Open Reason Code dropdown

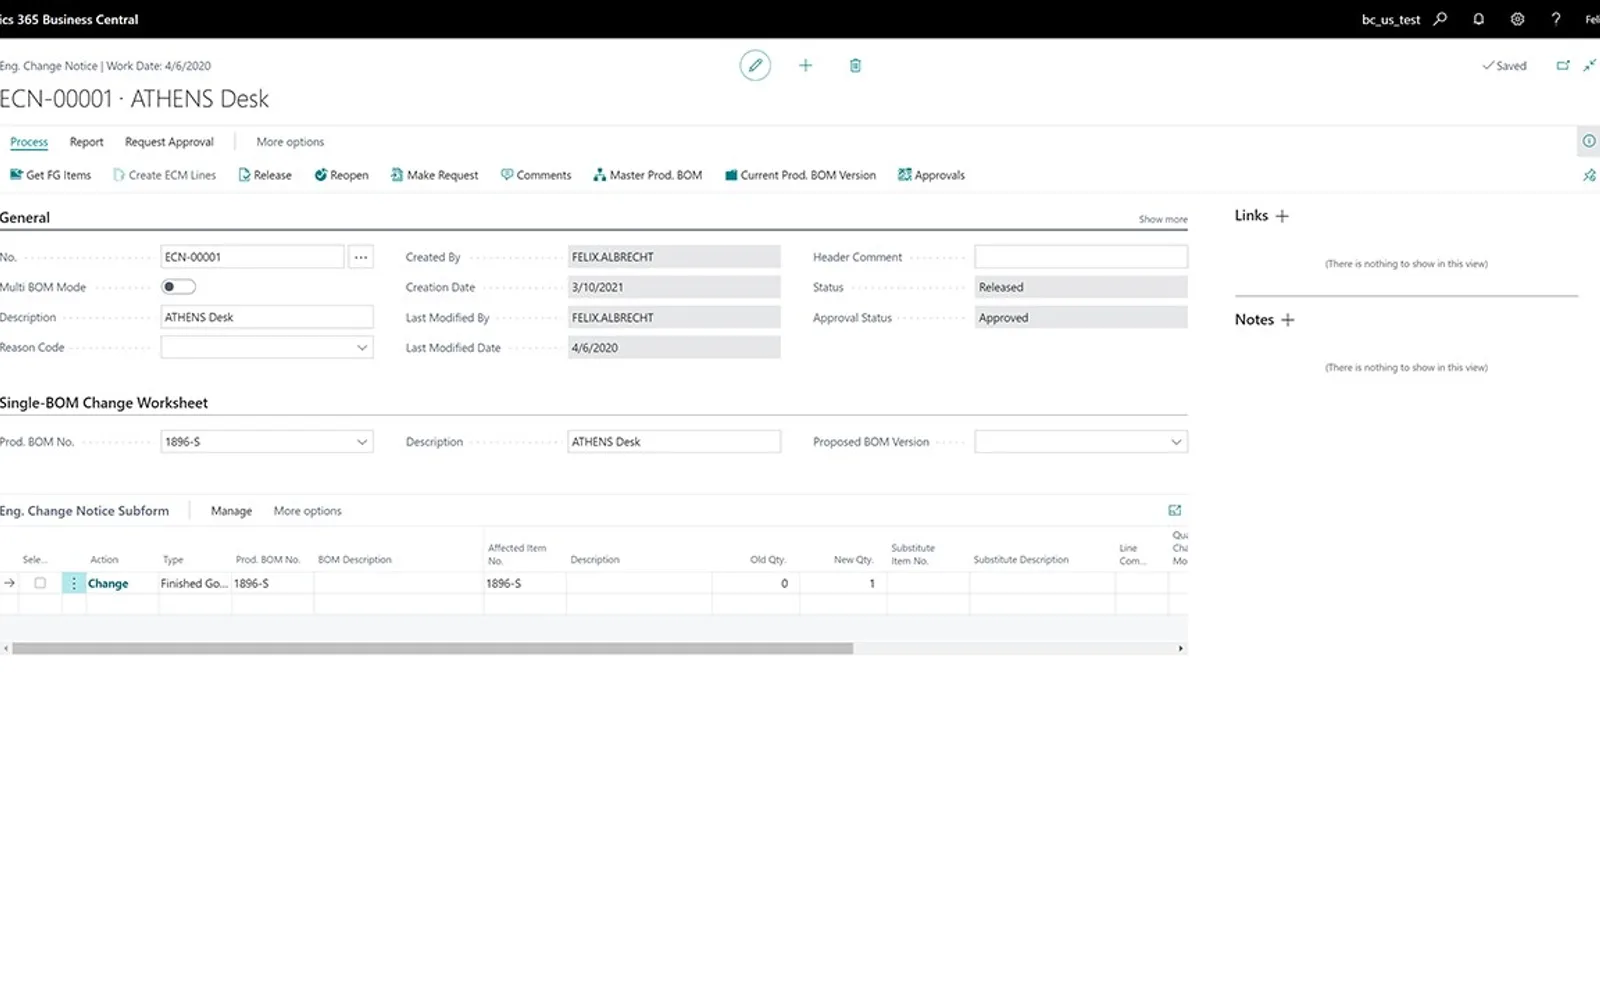point(362,348)
